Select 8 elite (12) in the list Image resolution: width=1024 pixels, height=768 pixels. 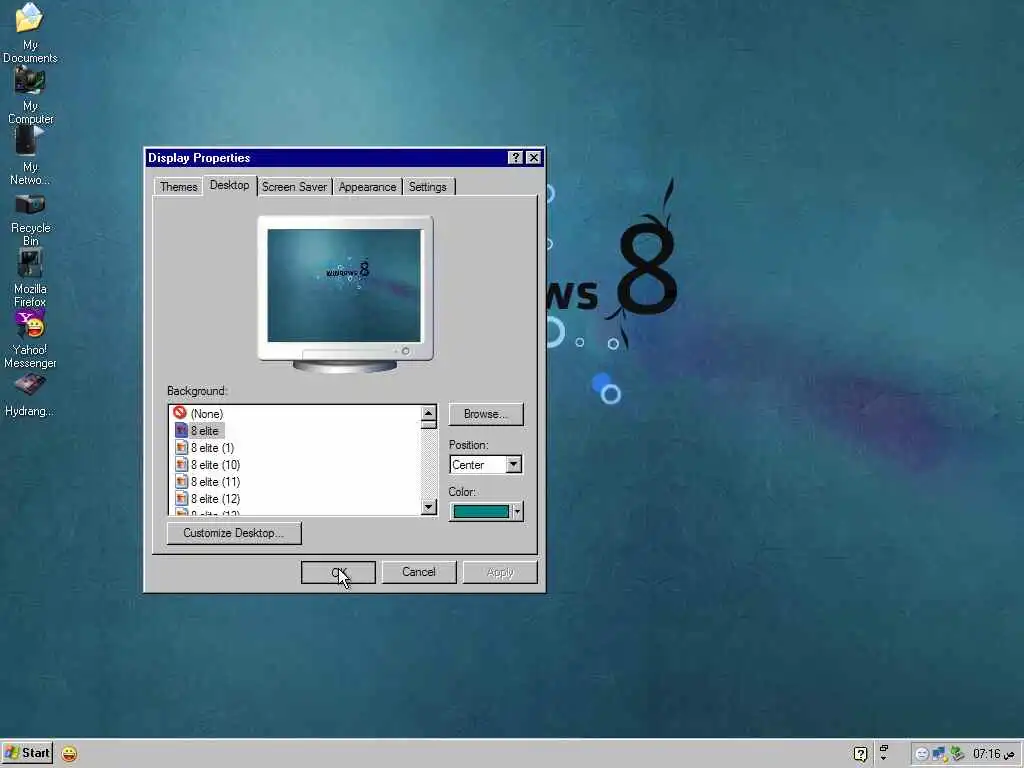[x=216, y=499]
